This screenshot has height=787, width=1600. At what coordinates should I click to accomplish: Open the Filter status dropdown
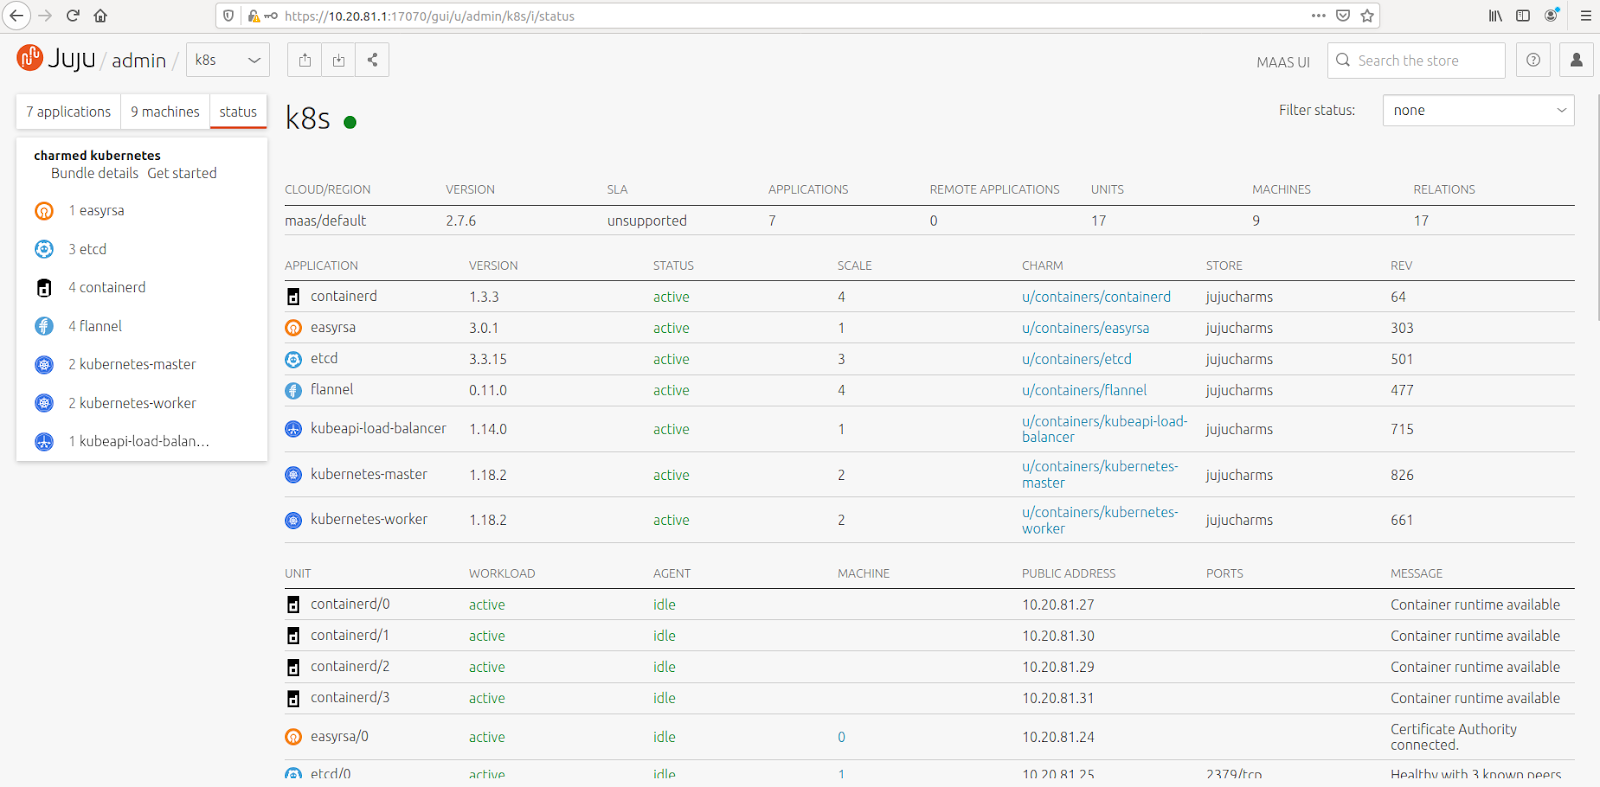point(1478,110)
